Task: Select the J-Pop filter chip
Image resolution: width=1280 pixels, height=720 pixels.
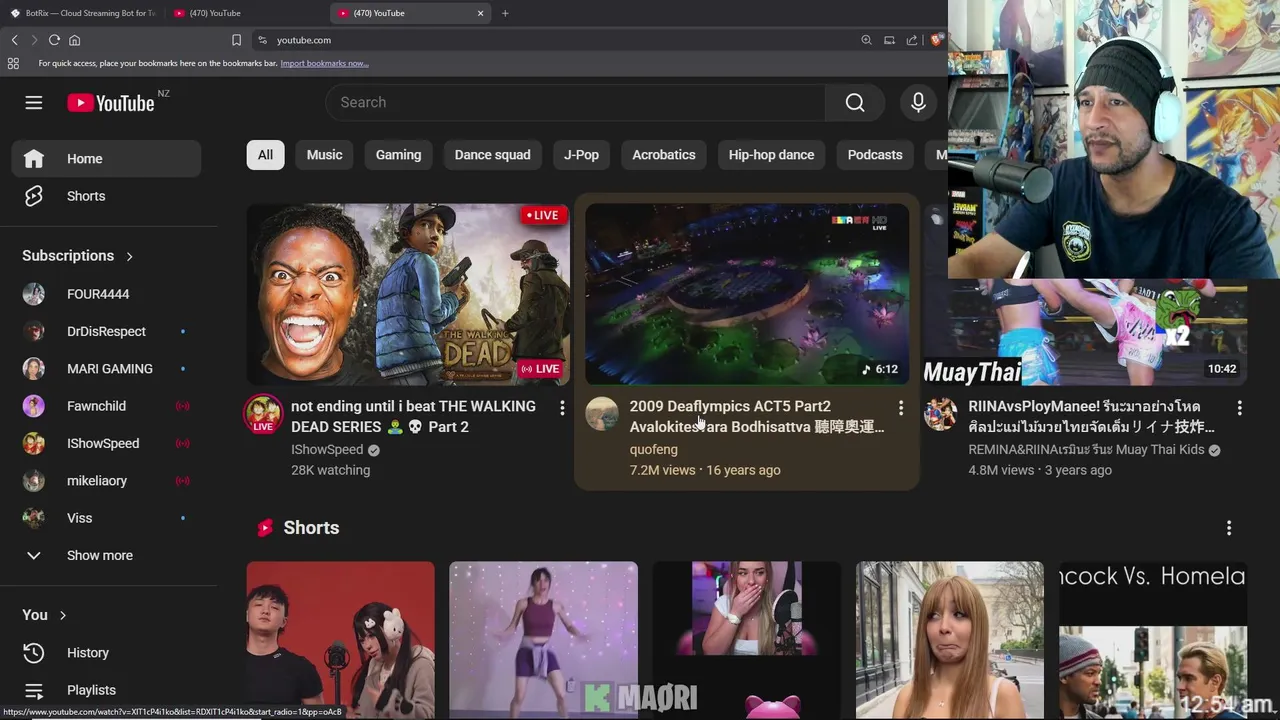Action: (581, 155)
